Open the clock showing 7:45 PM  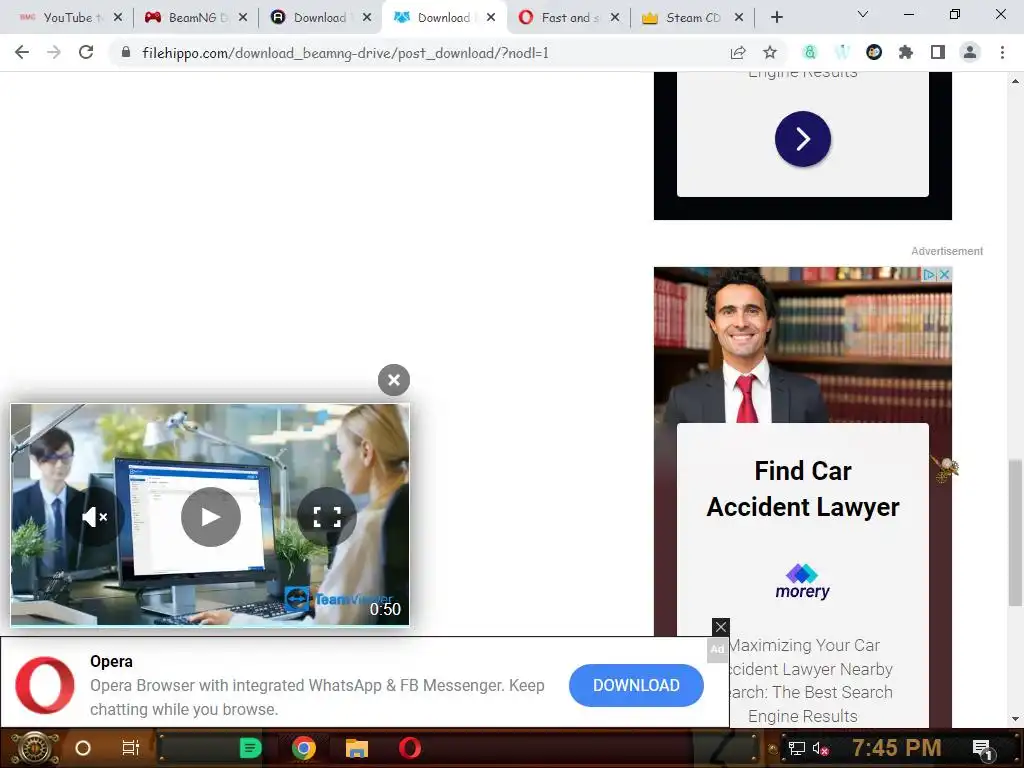point(896,747)
